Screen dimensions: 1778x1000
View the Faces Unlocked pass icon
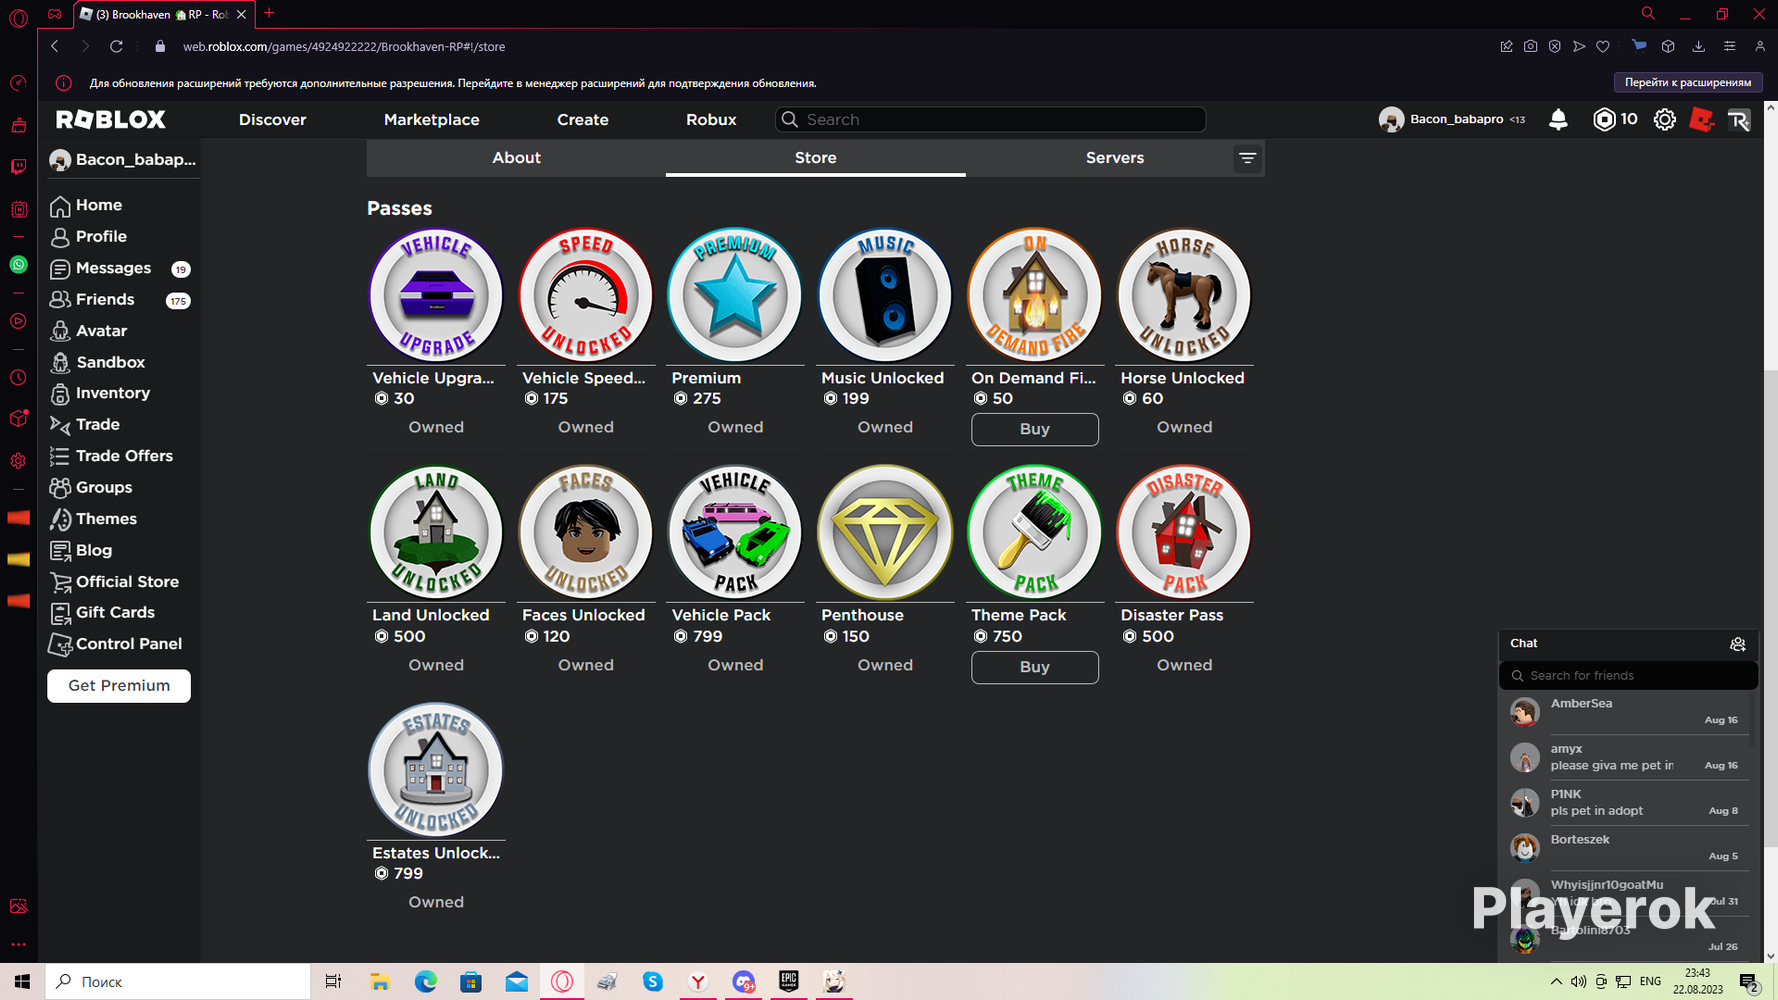click(586, 532)
